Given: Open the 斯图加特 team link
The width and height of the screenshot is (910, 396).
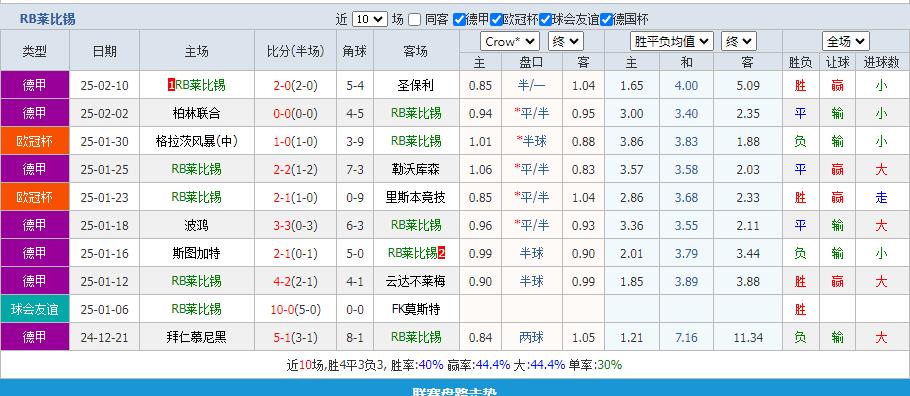Looking at the screenshot, I should [x=197, y=253].
